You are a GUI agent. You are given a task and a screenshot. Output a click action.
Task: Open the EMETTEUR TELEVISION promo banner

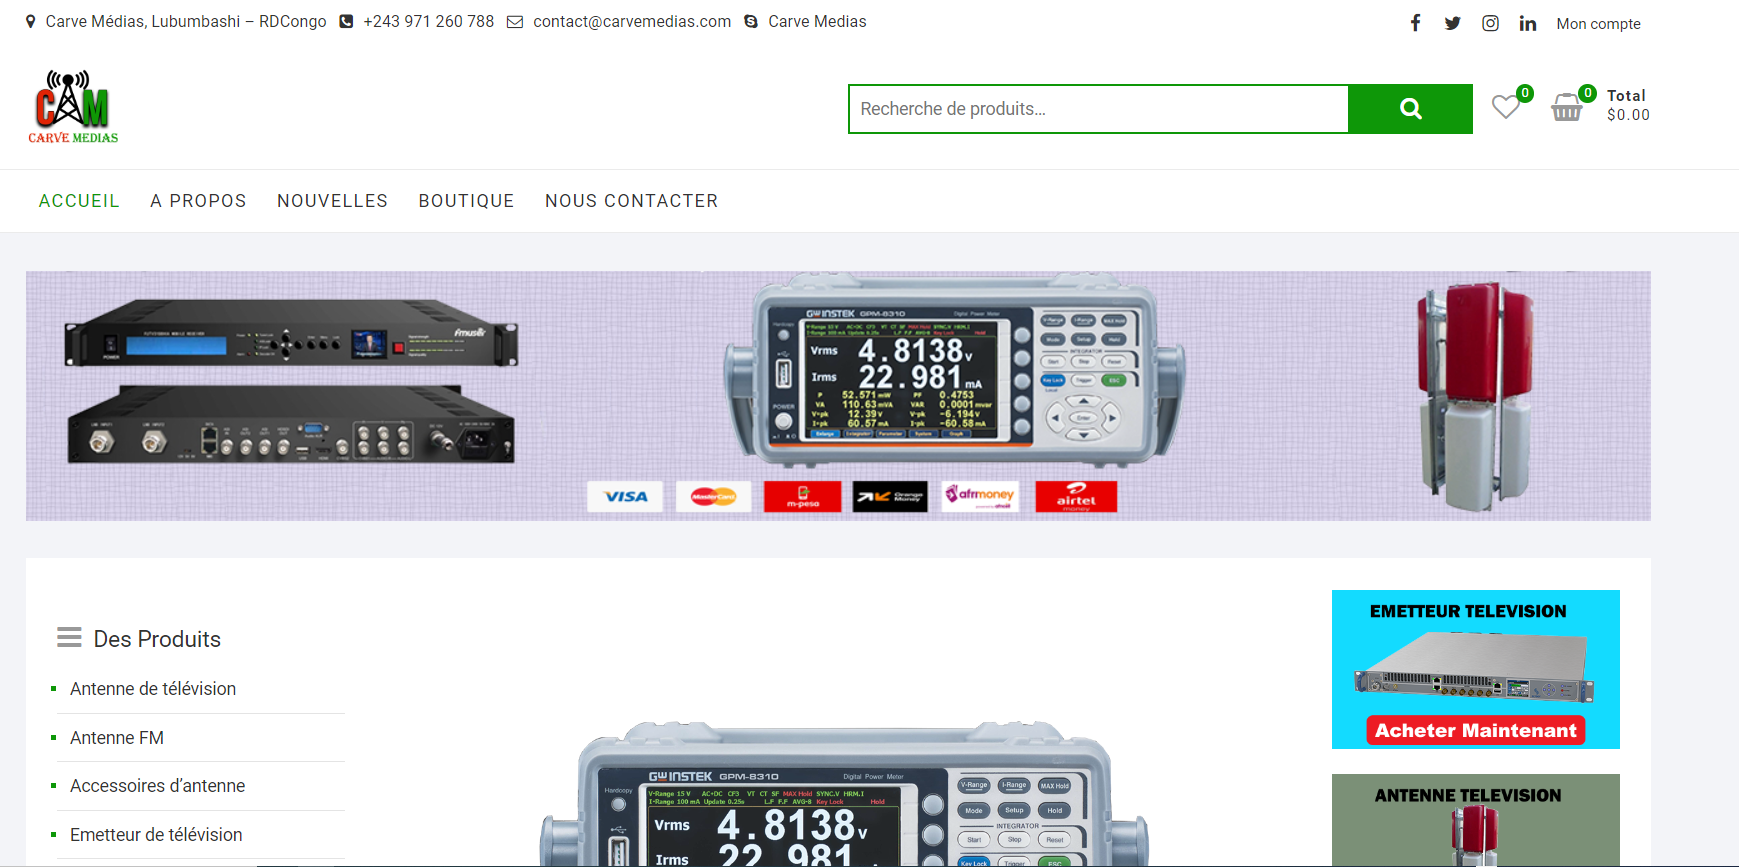1475,669
